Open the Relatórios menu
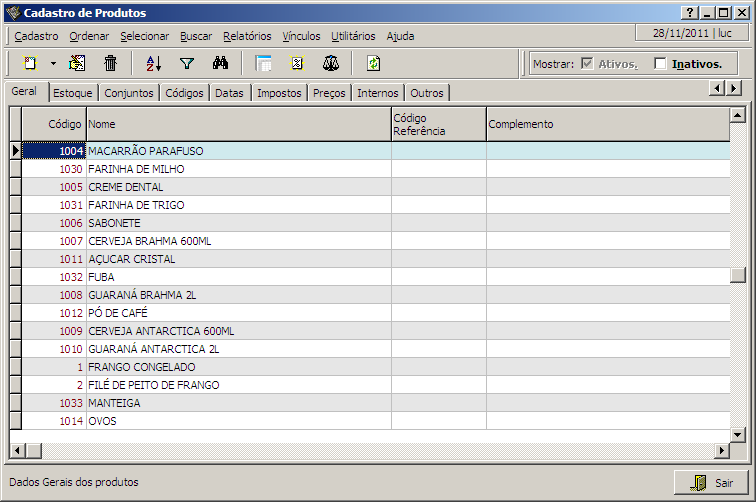 247,36
